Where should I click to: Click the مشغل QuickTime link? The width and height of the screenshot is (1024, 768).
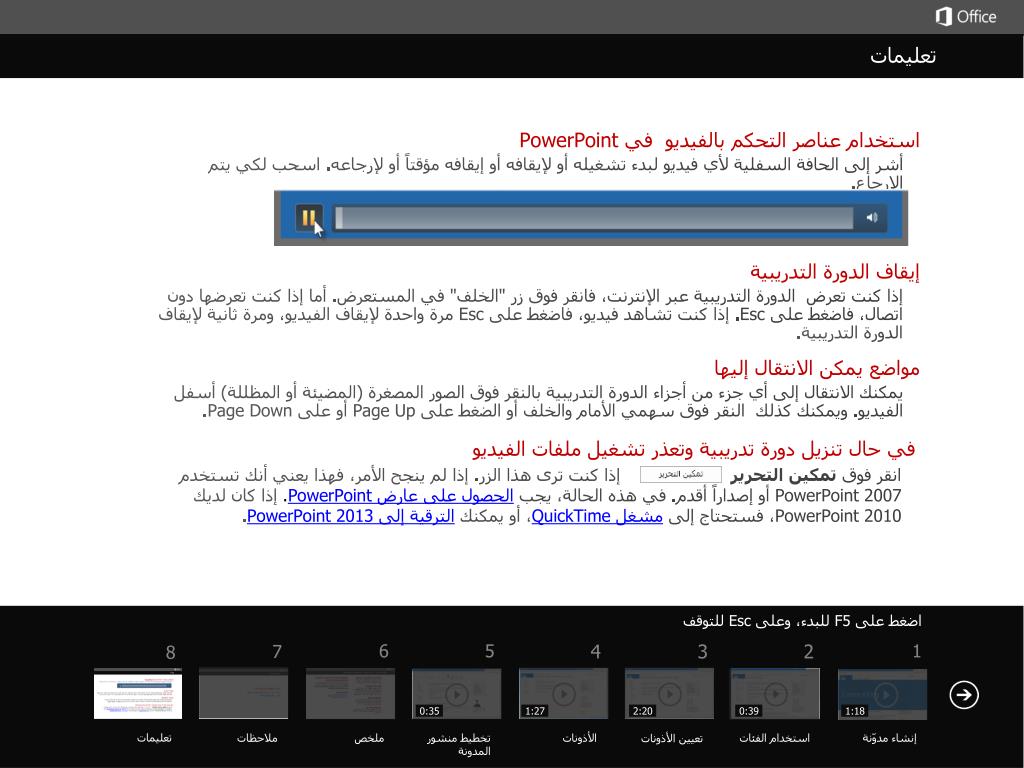pyautogui.click(x=597, y=516)
